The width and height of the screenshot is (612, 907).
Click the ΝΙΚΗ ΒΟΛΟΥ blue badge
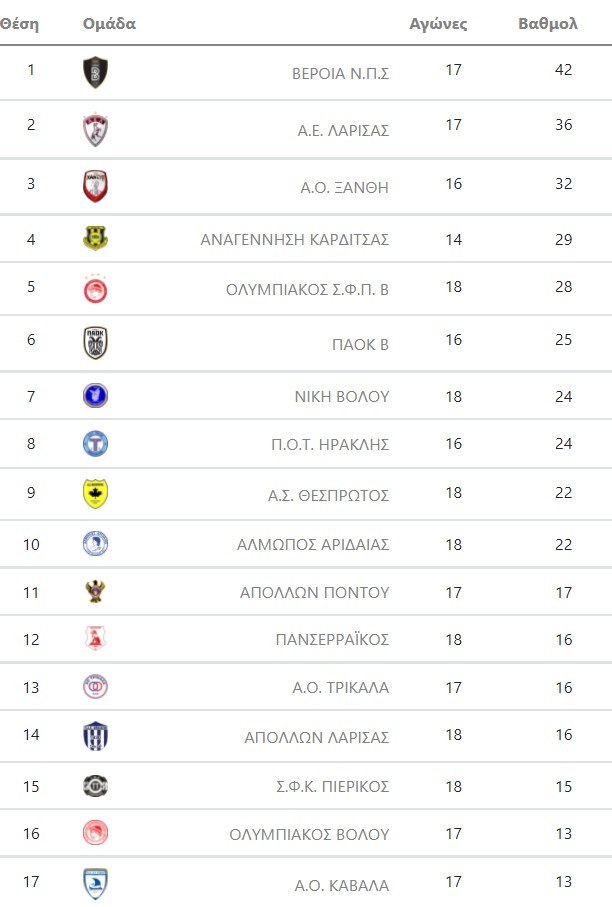pos(95,395)
